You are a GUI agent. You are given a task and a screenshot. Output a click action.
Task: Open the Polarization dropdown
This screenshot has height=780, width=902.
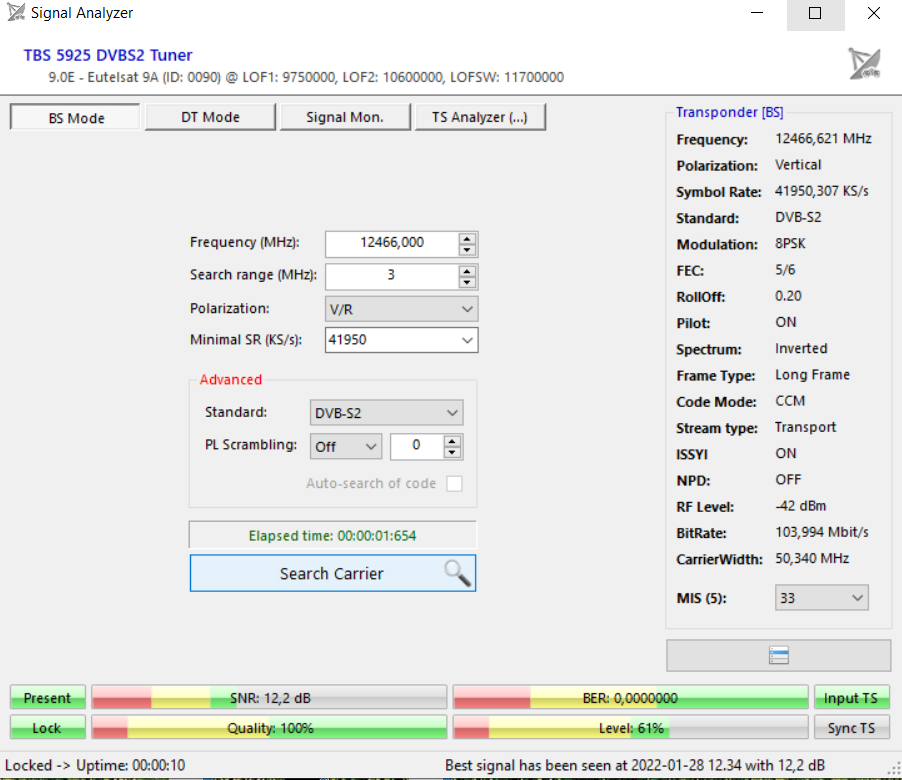point(401,309)
